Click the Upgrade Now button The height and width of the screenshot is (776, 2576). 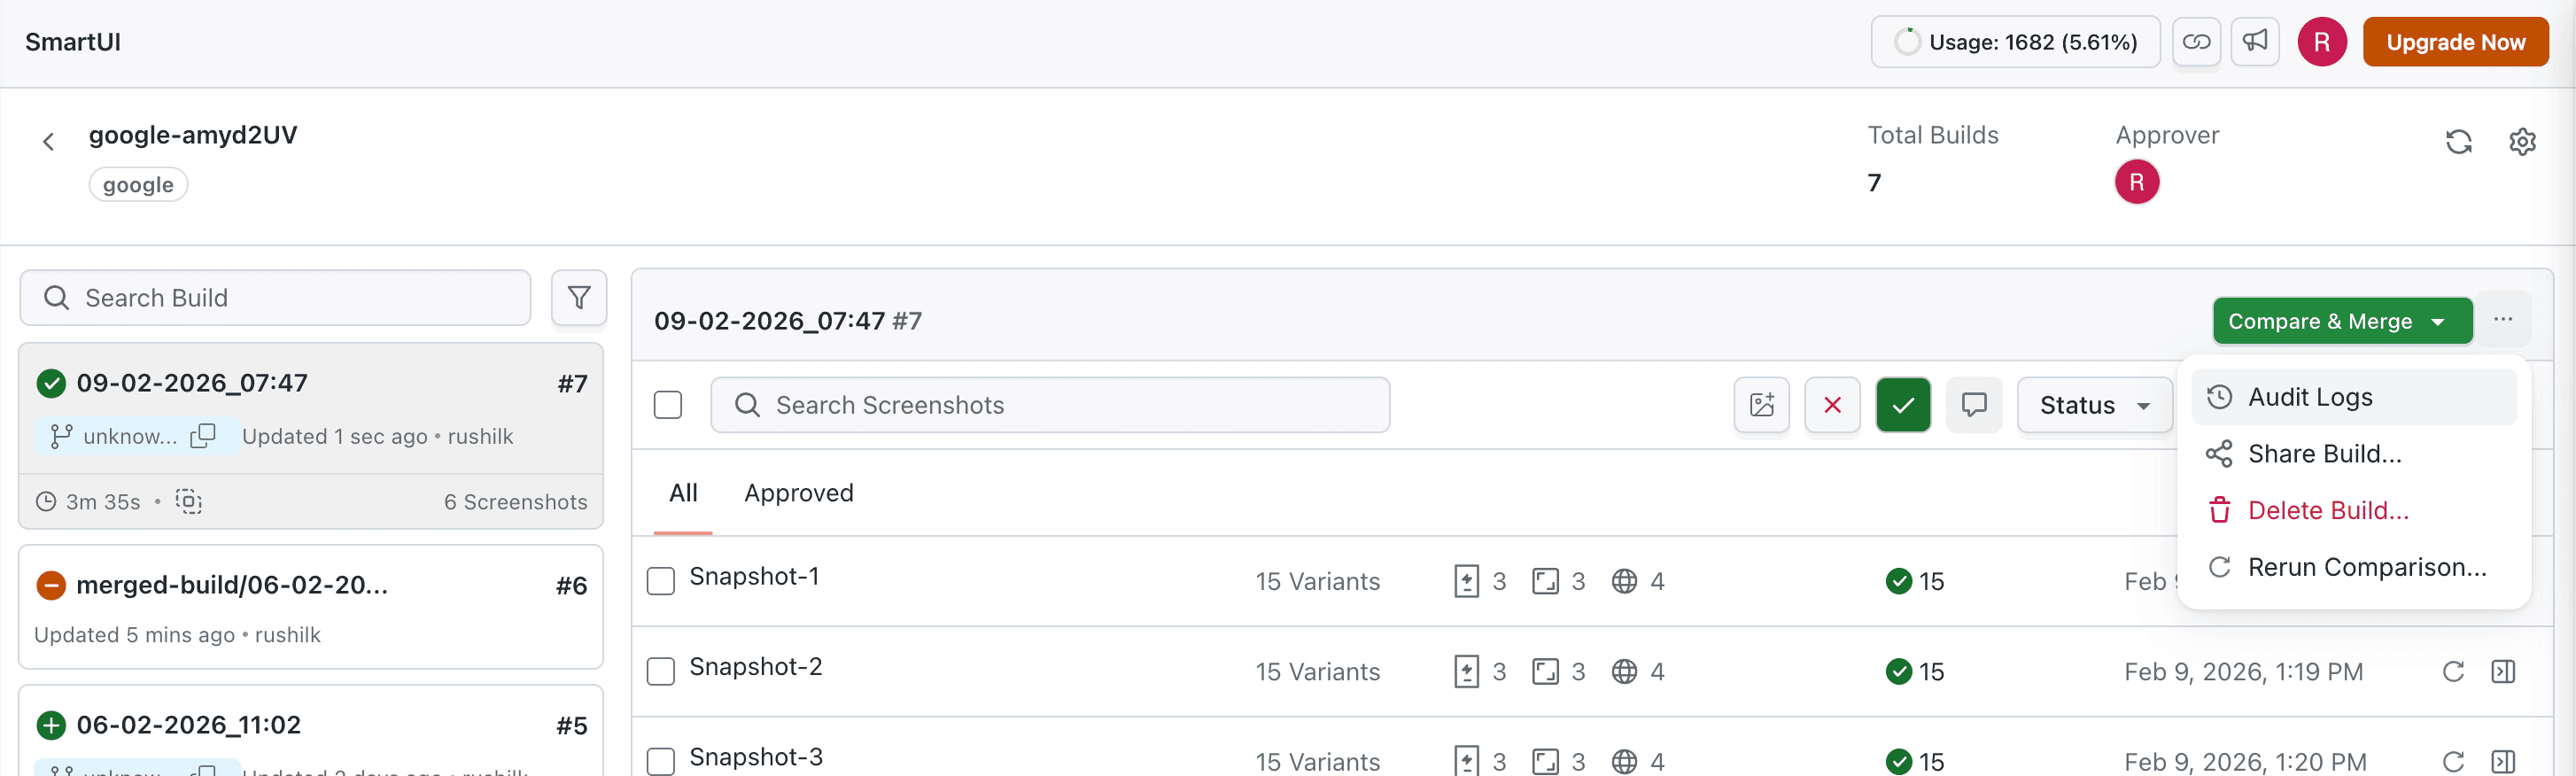click(x=2455, y=42)
